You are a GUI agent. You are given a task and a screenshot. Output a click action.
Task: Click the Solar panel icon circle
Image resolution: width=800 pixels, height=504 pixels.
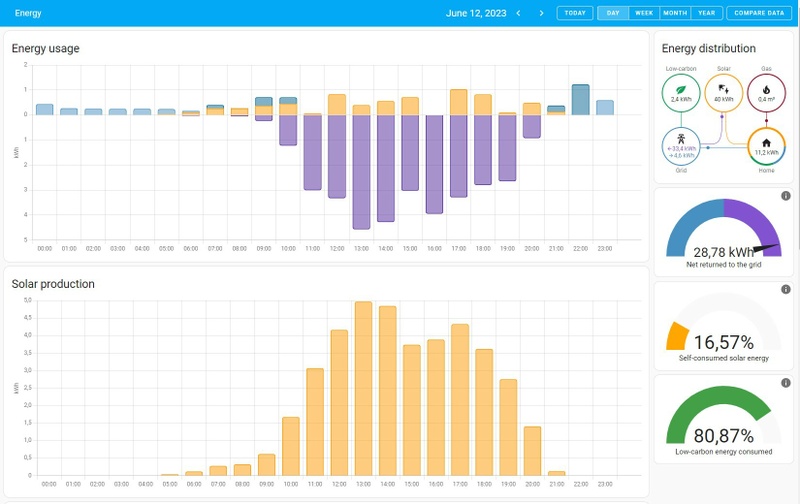tap(723, 93)
